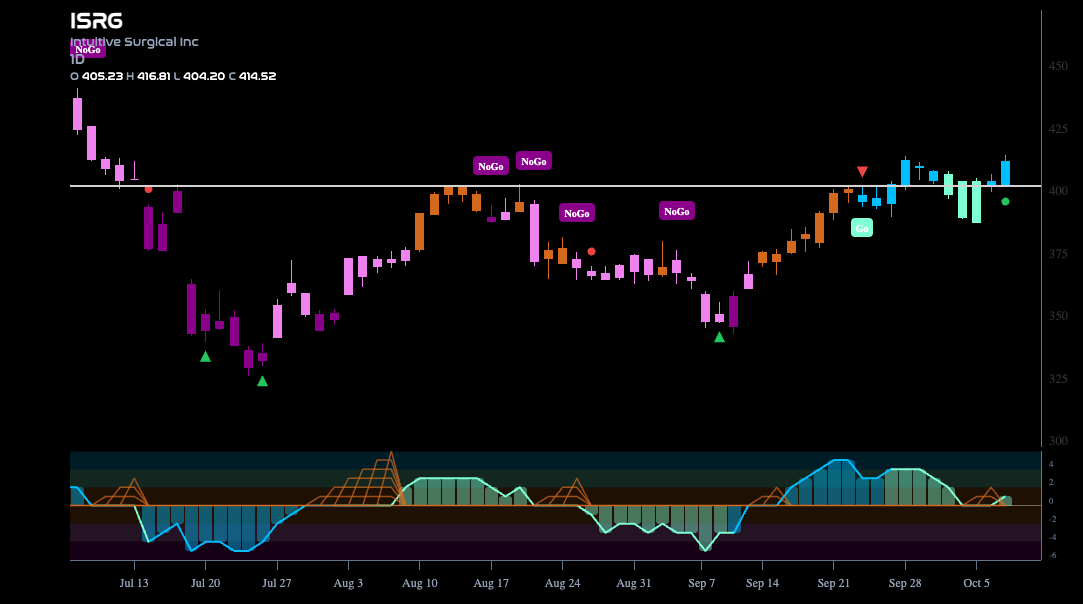The height and width of the screenshot is (604, 1083).
Task: Click the tall mint candle at Oct 5
Action: coord(977,202)
